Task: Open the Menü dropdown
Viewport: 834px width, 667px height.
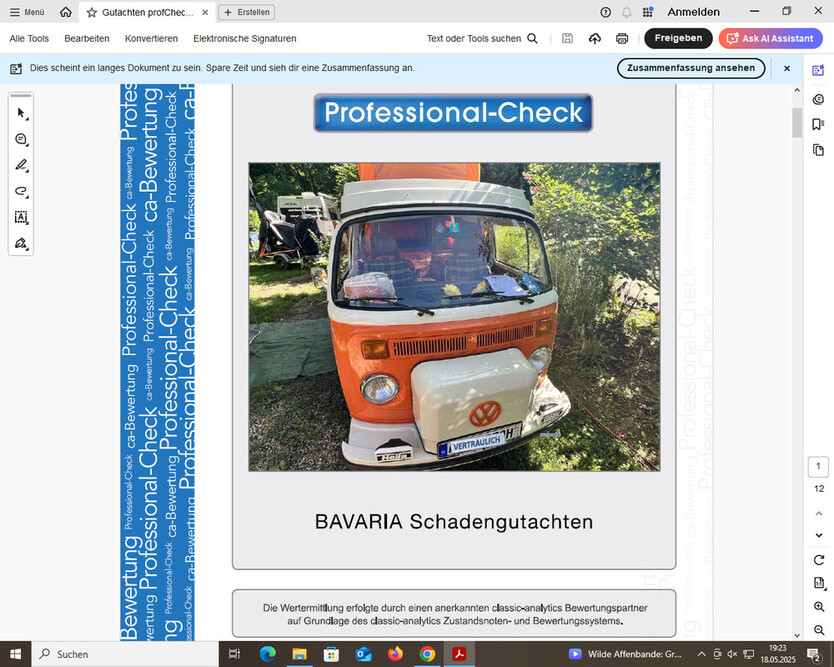Action: [29, 12]
